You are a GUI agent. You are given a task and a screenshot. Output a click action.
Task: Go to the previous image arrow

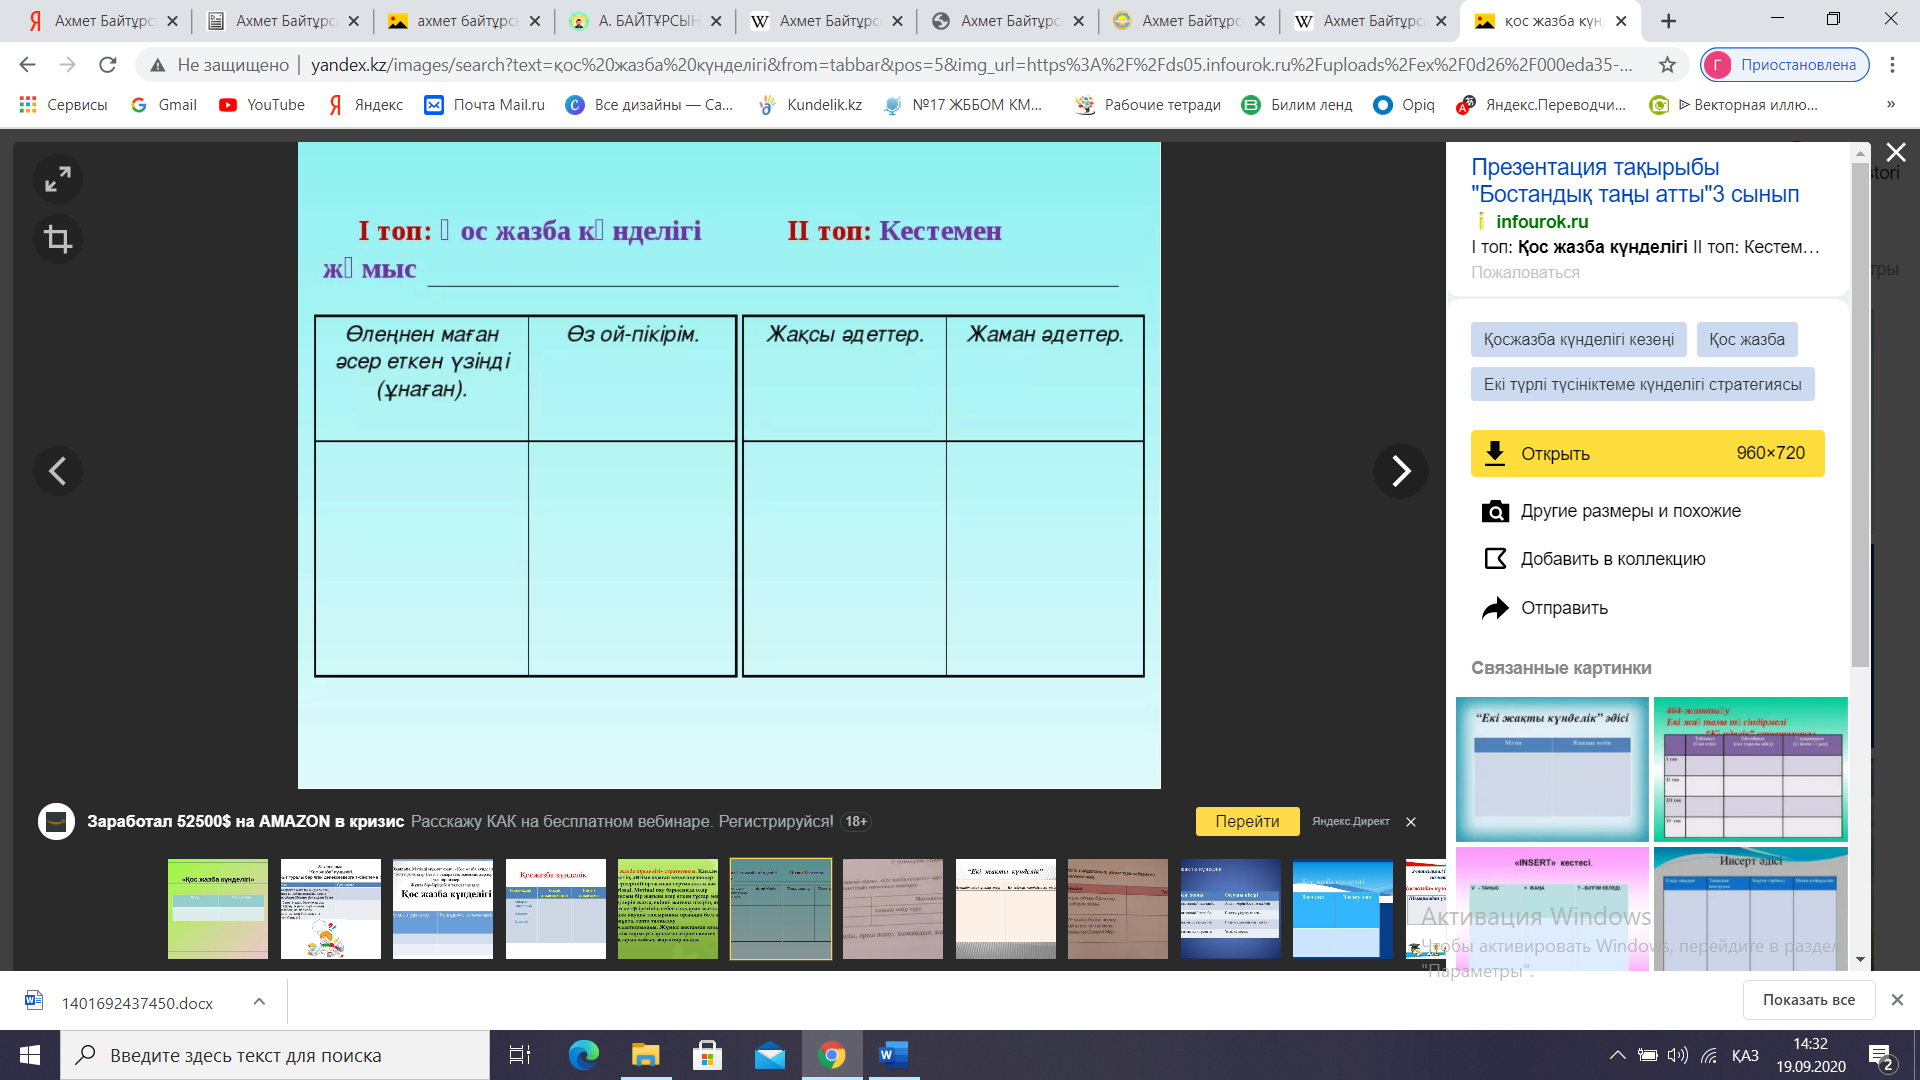(58, 471)
